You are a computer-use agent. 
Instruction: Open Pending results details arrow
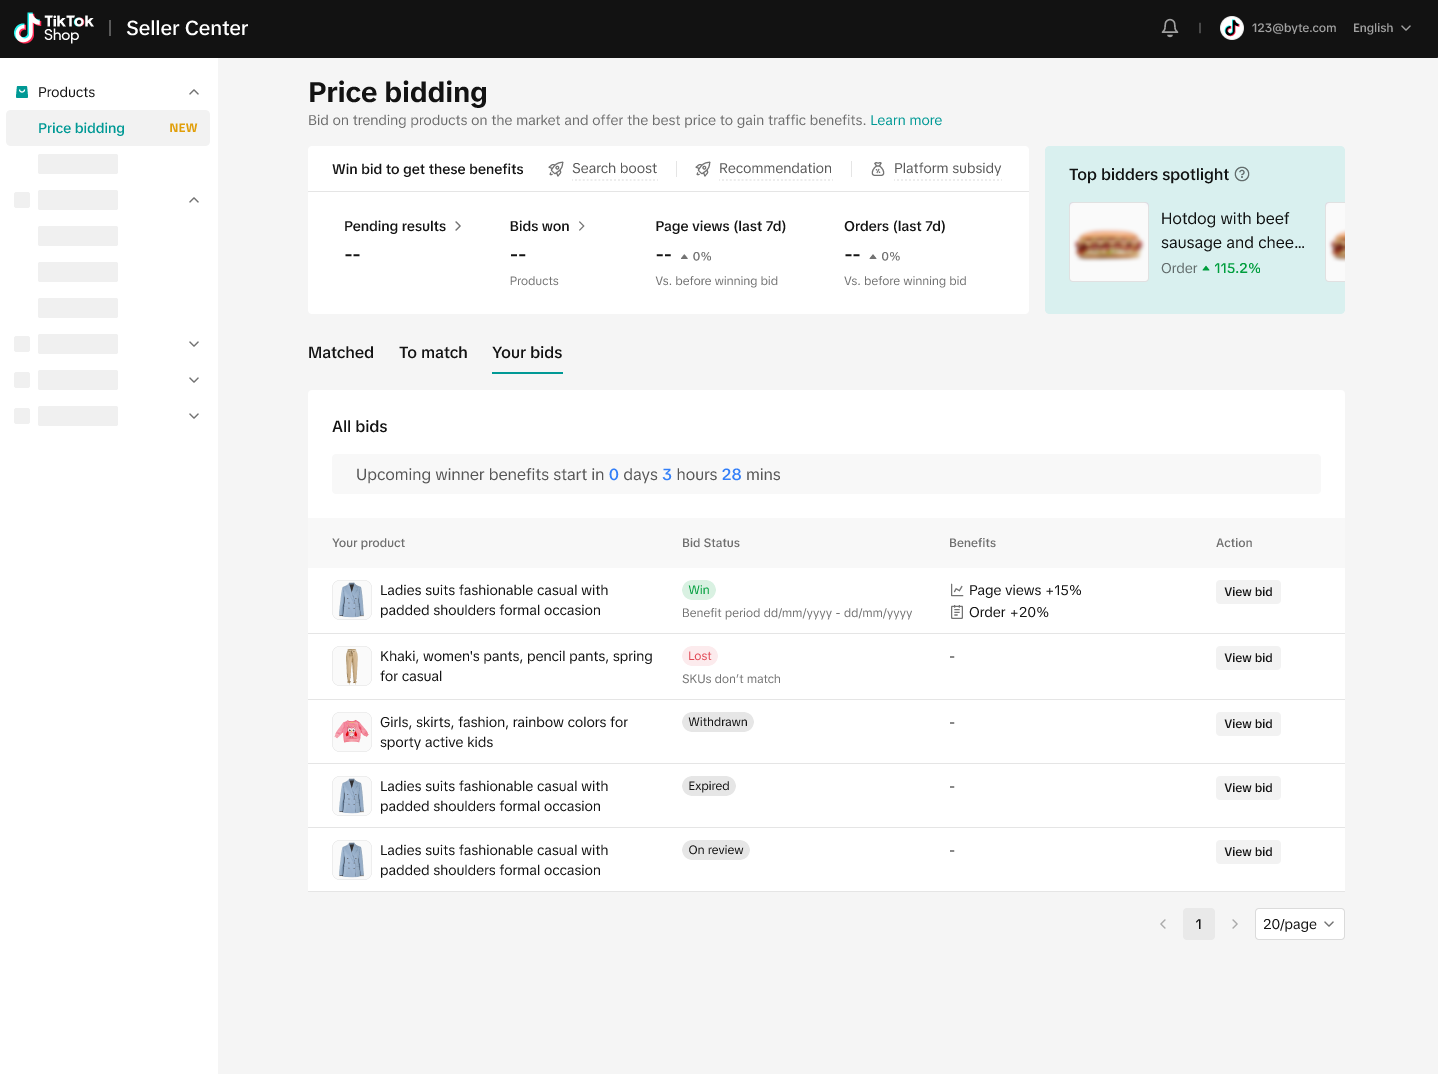[458, 226]
